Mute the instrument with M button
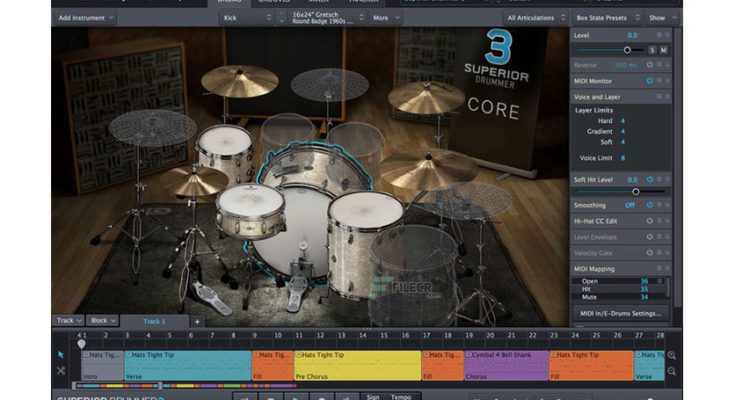This screenshot has height=400, width=735. click(x=664, y=49)
